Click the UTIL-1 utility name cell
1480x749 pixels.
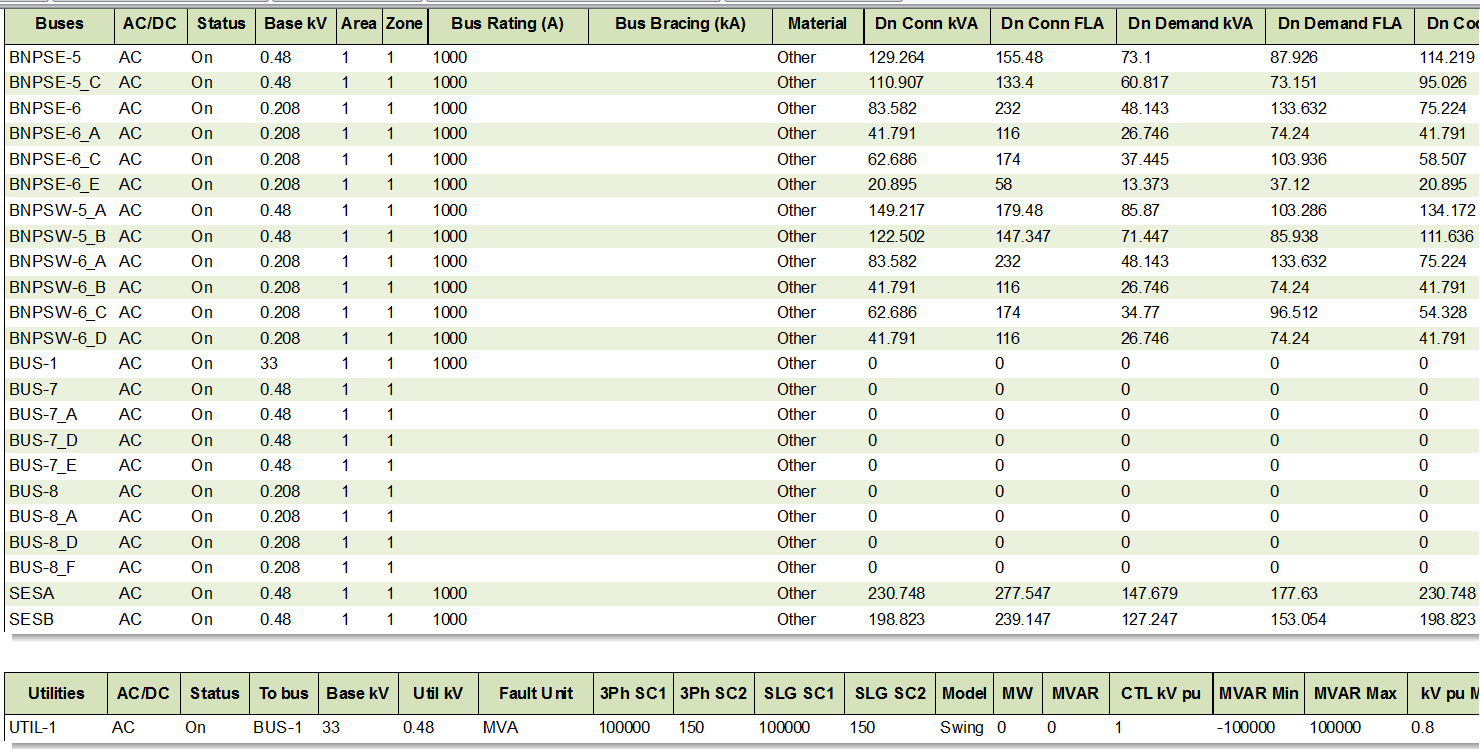pos(32,728)
